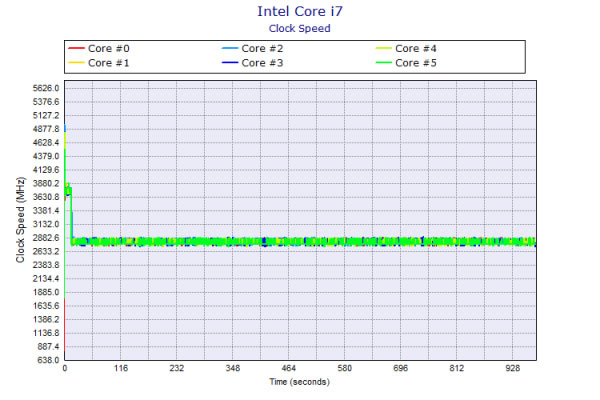The width and height of the screenshot is (600, 400).
Task: Click the 2633.2 y-axis value
Action: pyautogui.click(x=46, y=251)
